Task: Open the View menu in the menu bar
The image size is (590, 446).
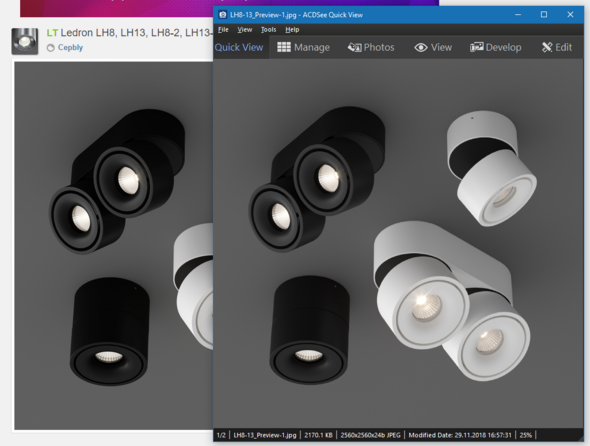Action: 245,29
